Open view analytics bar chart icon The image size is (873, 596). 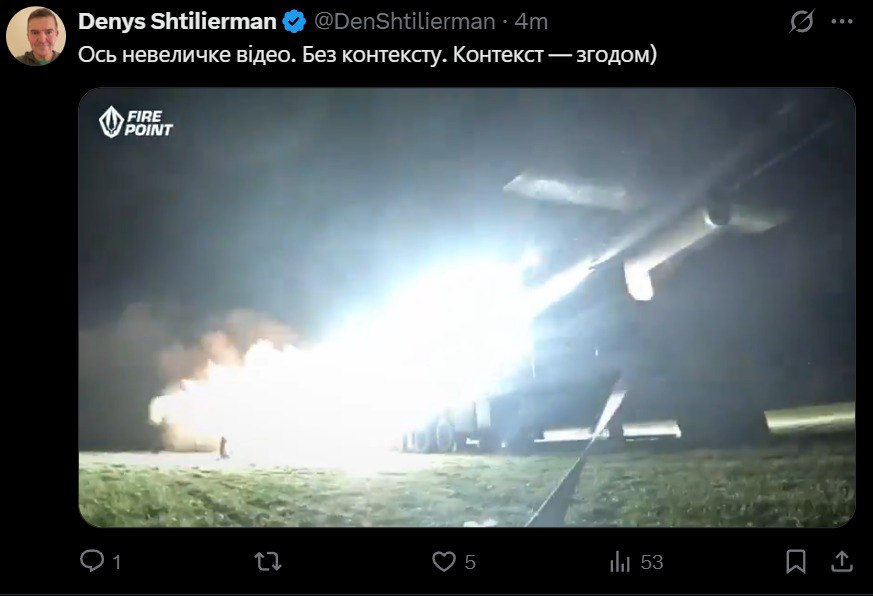point(620,561)
